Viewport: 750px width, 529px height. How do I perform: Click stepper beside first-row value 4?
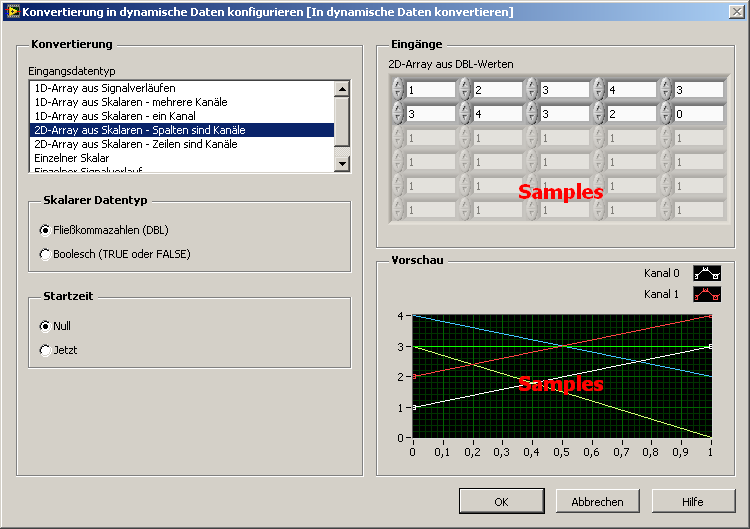tap(599, 89)
